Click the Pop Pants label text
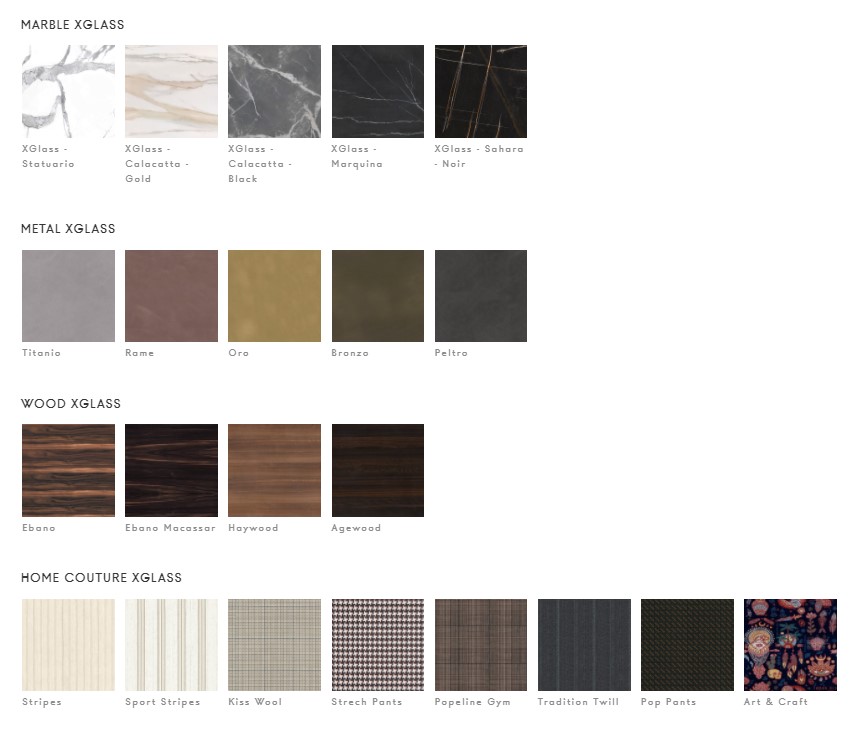The height and width of the screenshot is (733, 867). pos(668,701)
